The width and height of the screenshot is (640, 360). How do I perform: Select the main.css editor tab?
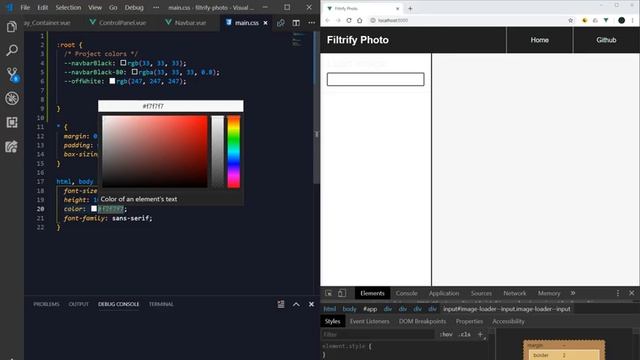click(246, 23)
